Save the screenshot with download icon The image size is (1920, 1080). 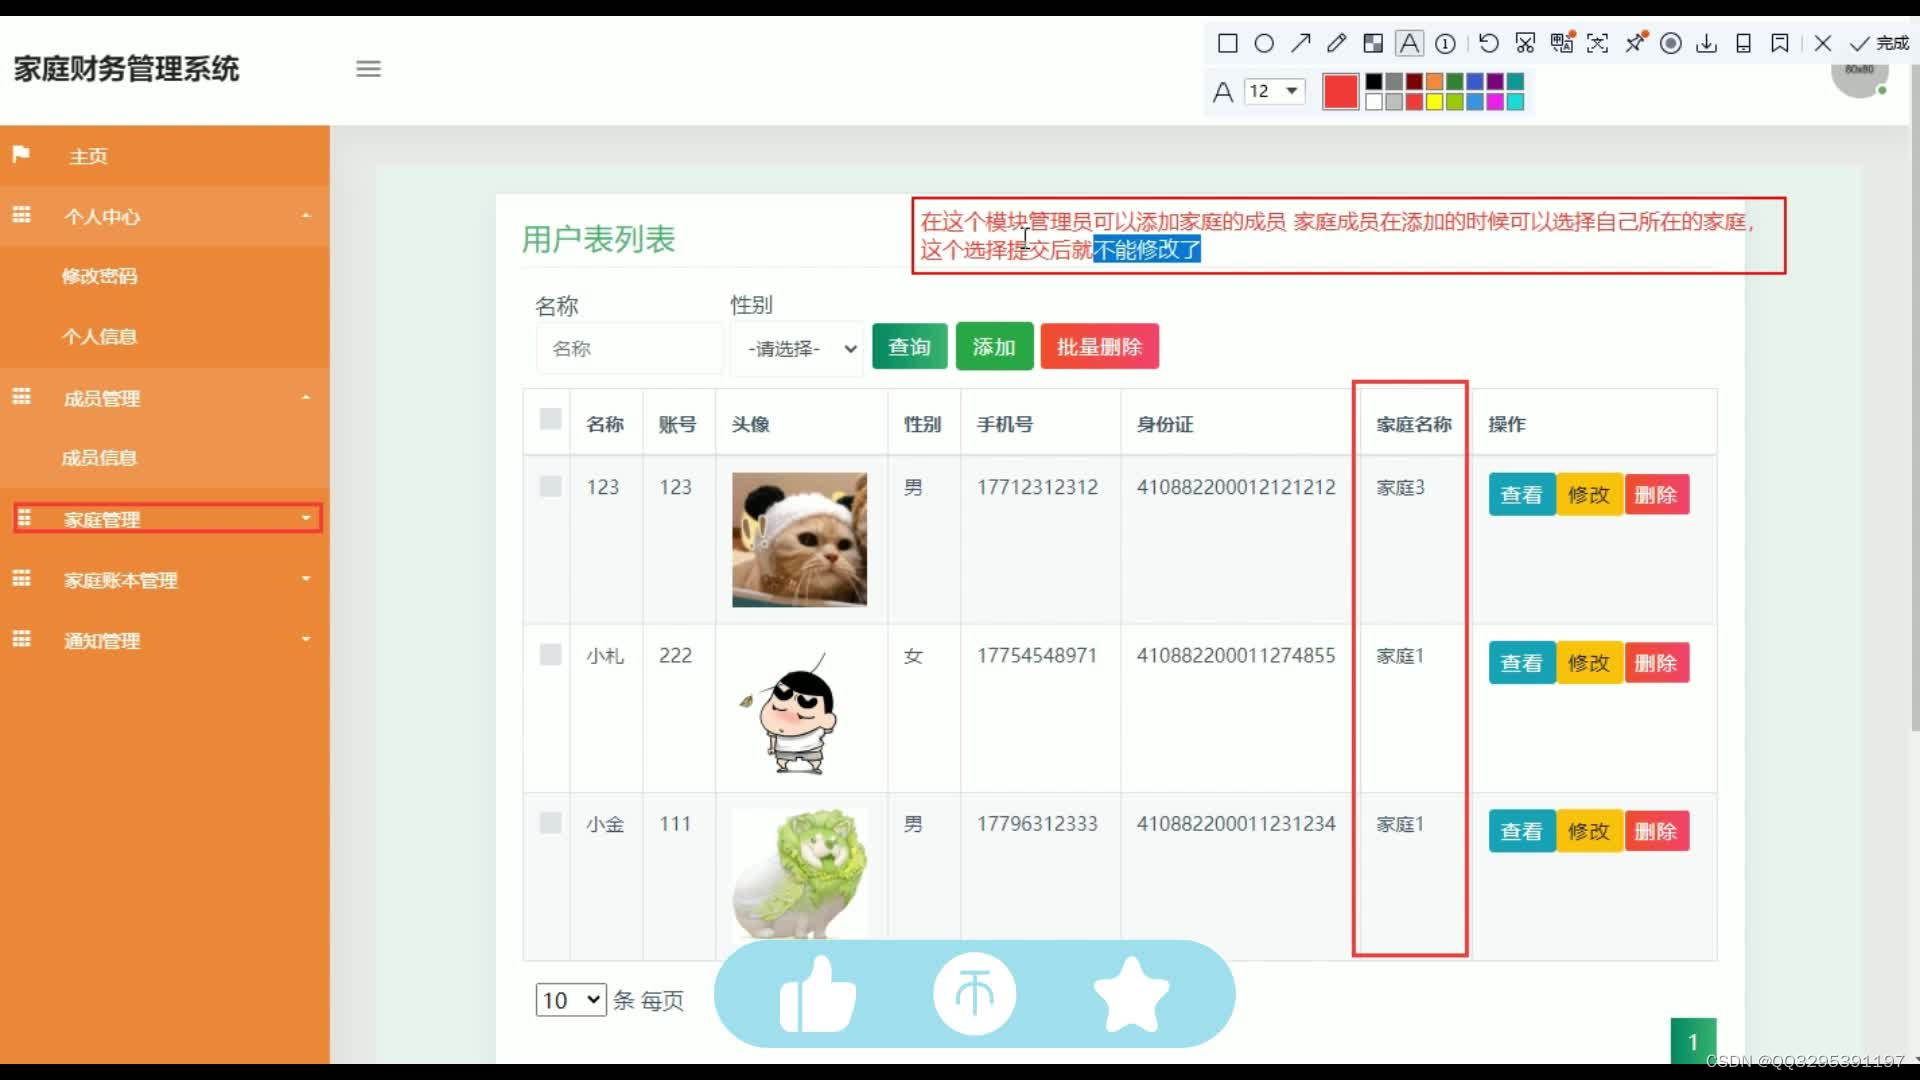pos(1707,43)
